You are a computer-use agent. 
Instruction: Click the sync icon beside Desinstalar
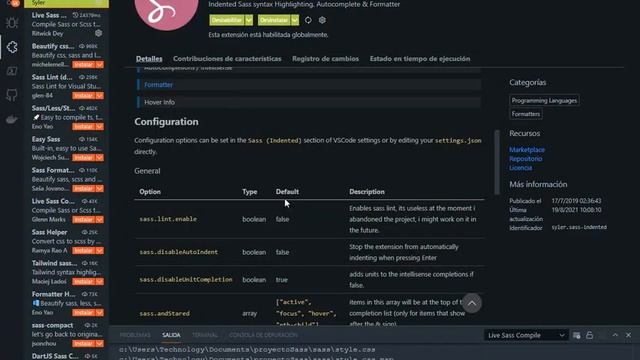(308, 20)
